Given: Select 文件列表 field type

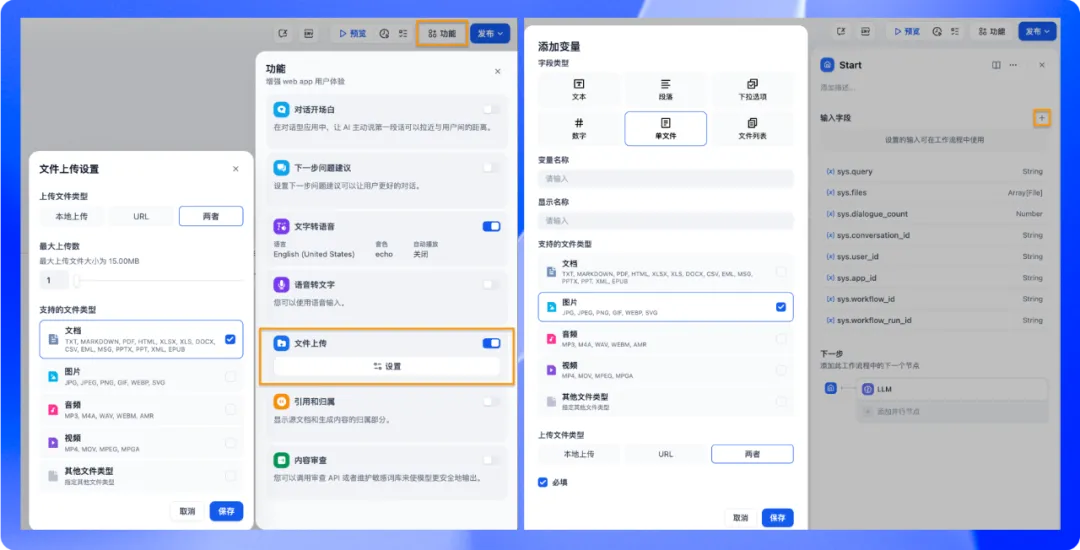Looking at the screenshot, I should click(752, 129).
